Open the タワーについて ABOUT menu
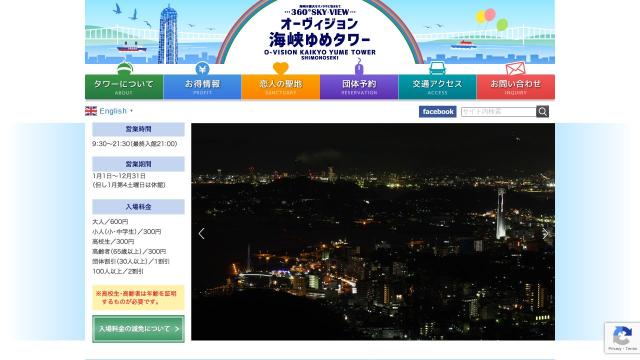Screen dimensions: 640x360 [124, 87]
